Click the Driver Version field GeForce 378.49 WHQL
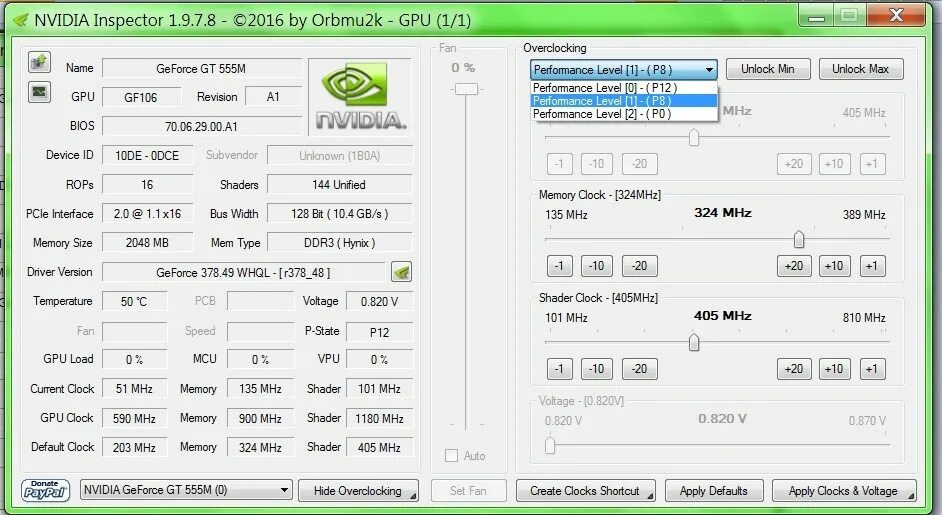The image size is (942, 515). [x=243, y=272]
